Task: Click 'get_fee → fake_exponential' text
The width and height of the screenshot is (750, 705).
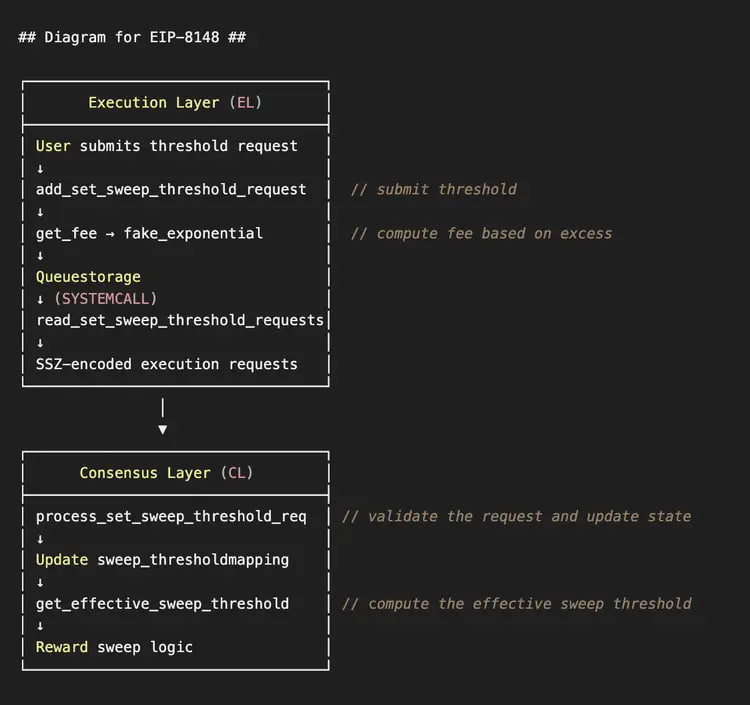Action: coord(149,233)
